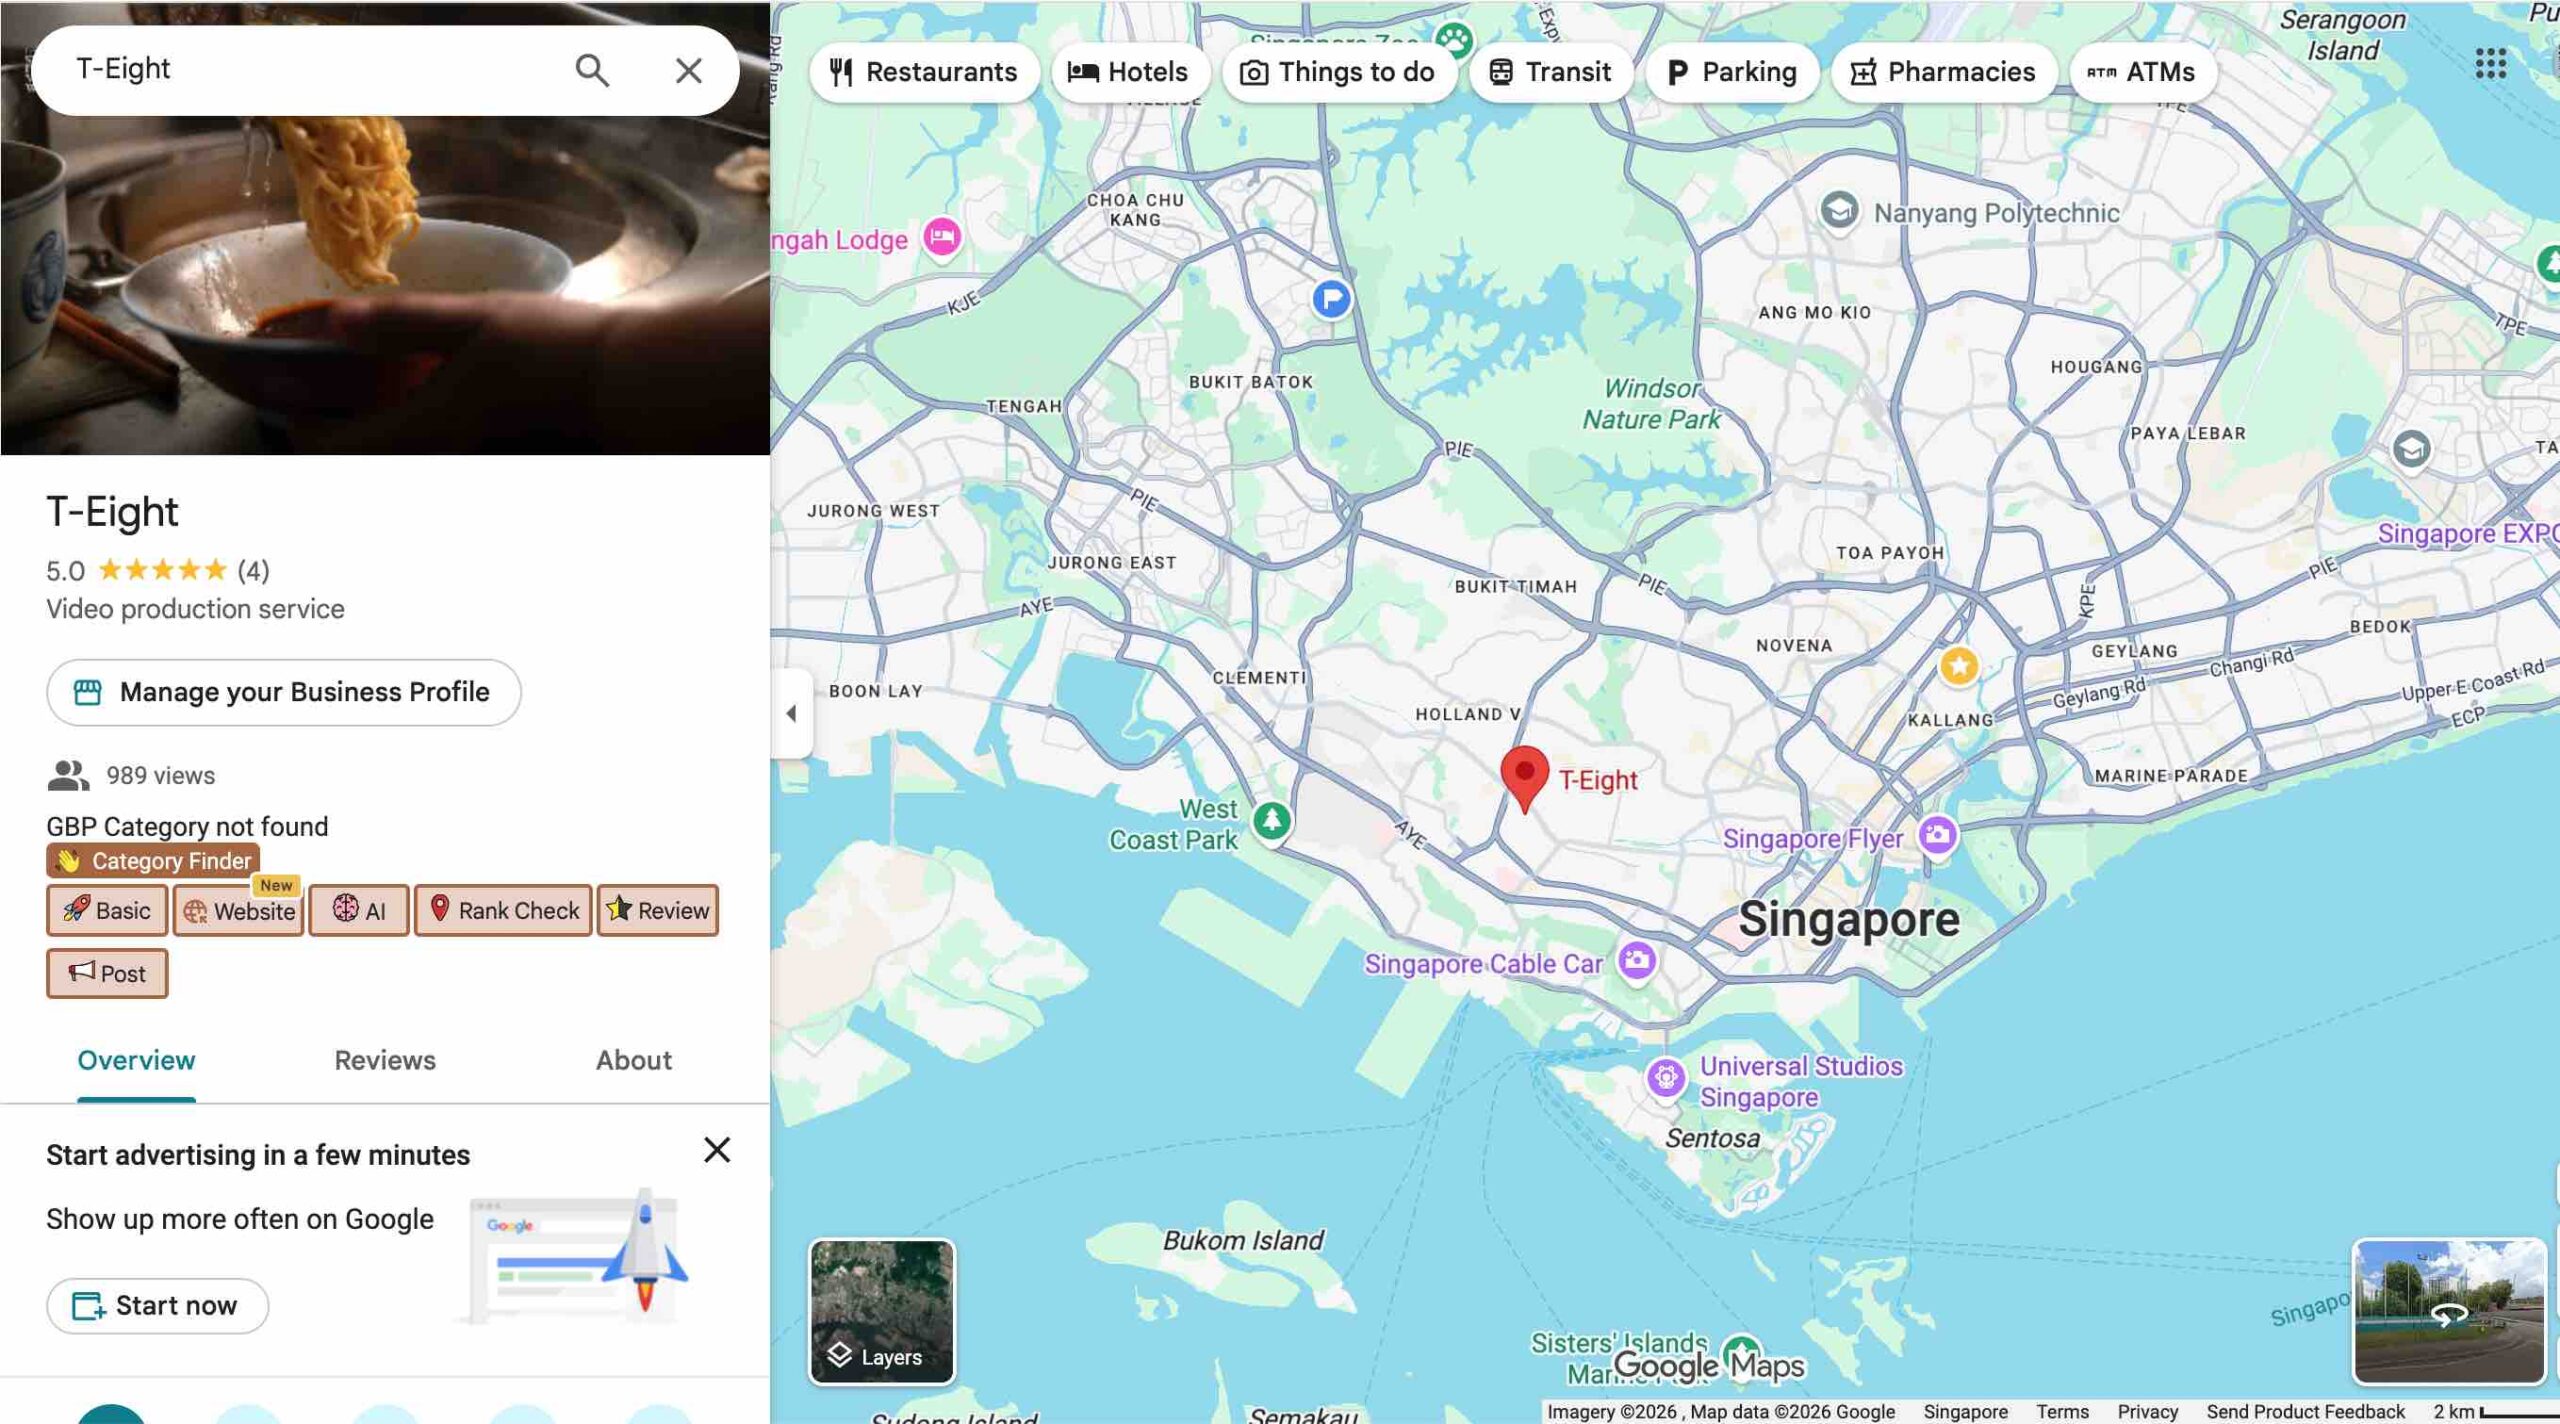Click the red T-Eight map pin
Screen dimensions: 2560x1424
pyautogui.click(x=1524, y=778)
